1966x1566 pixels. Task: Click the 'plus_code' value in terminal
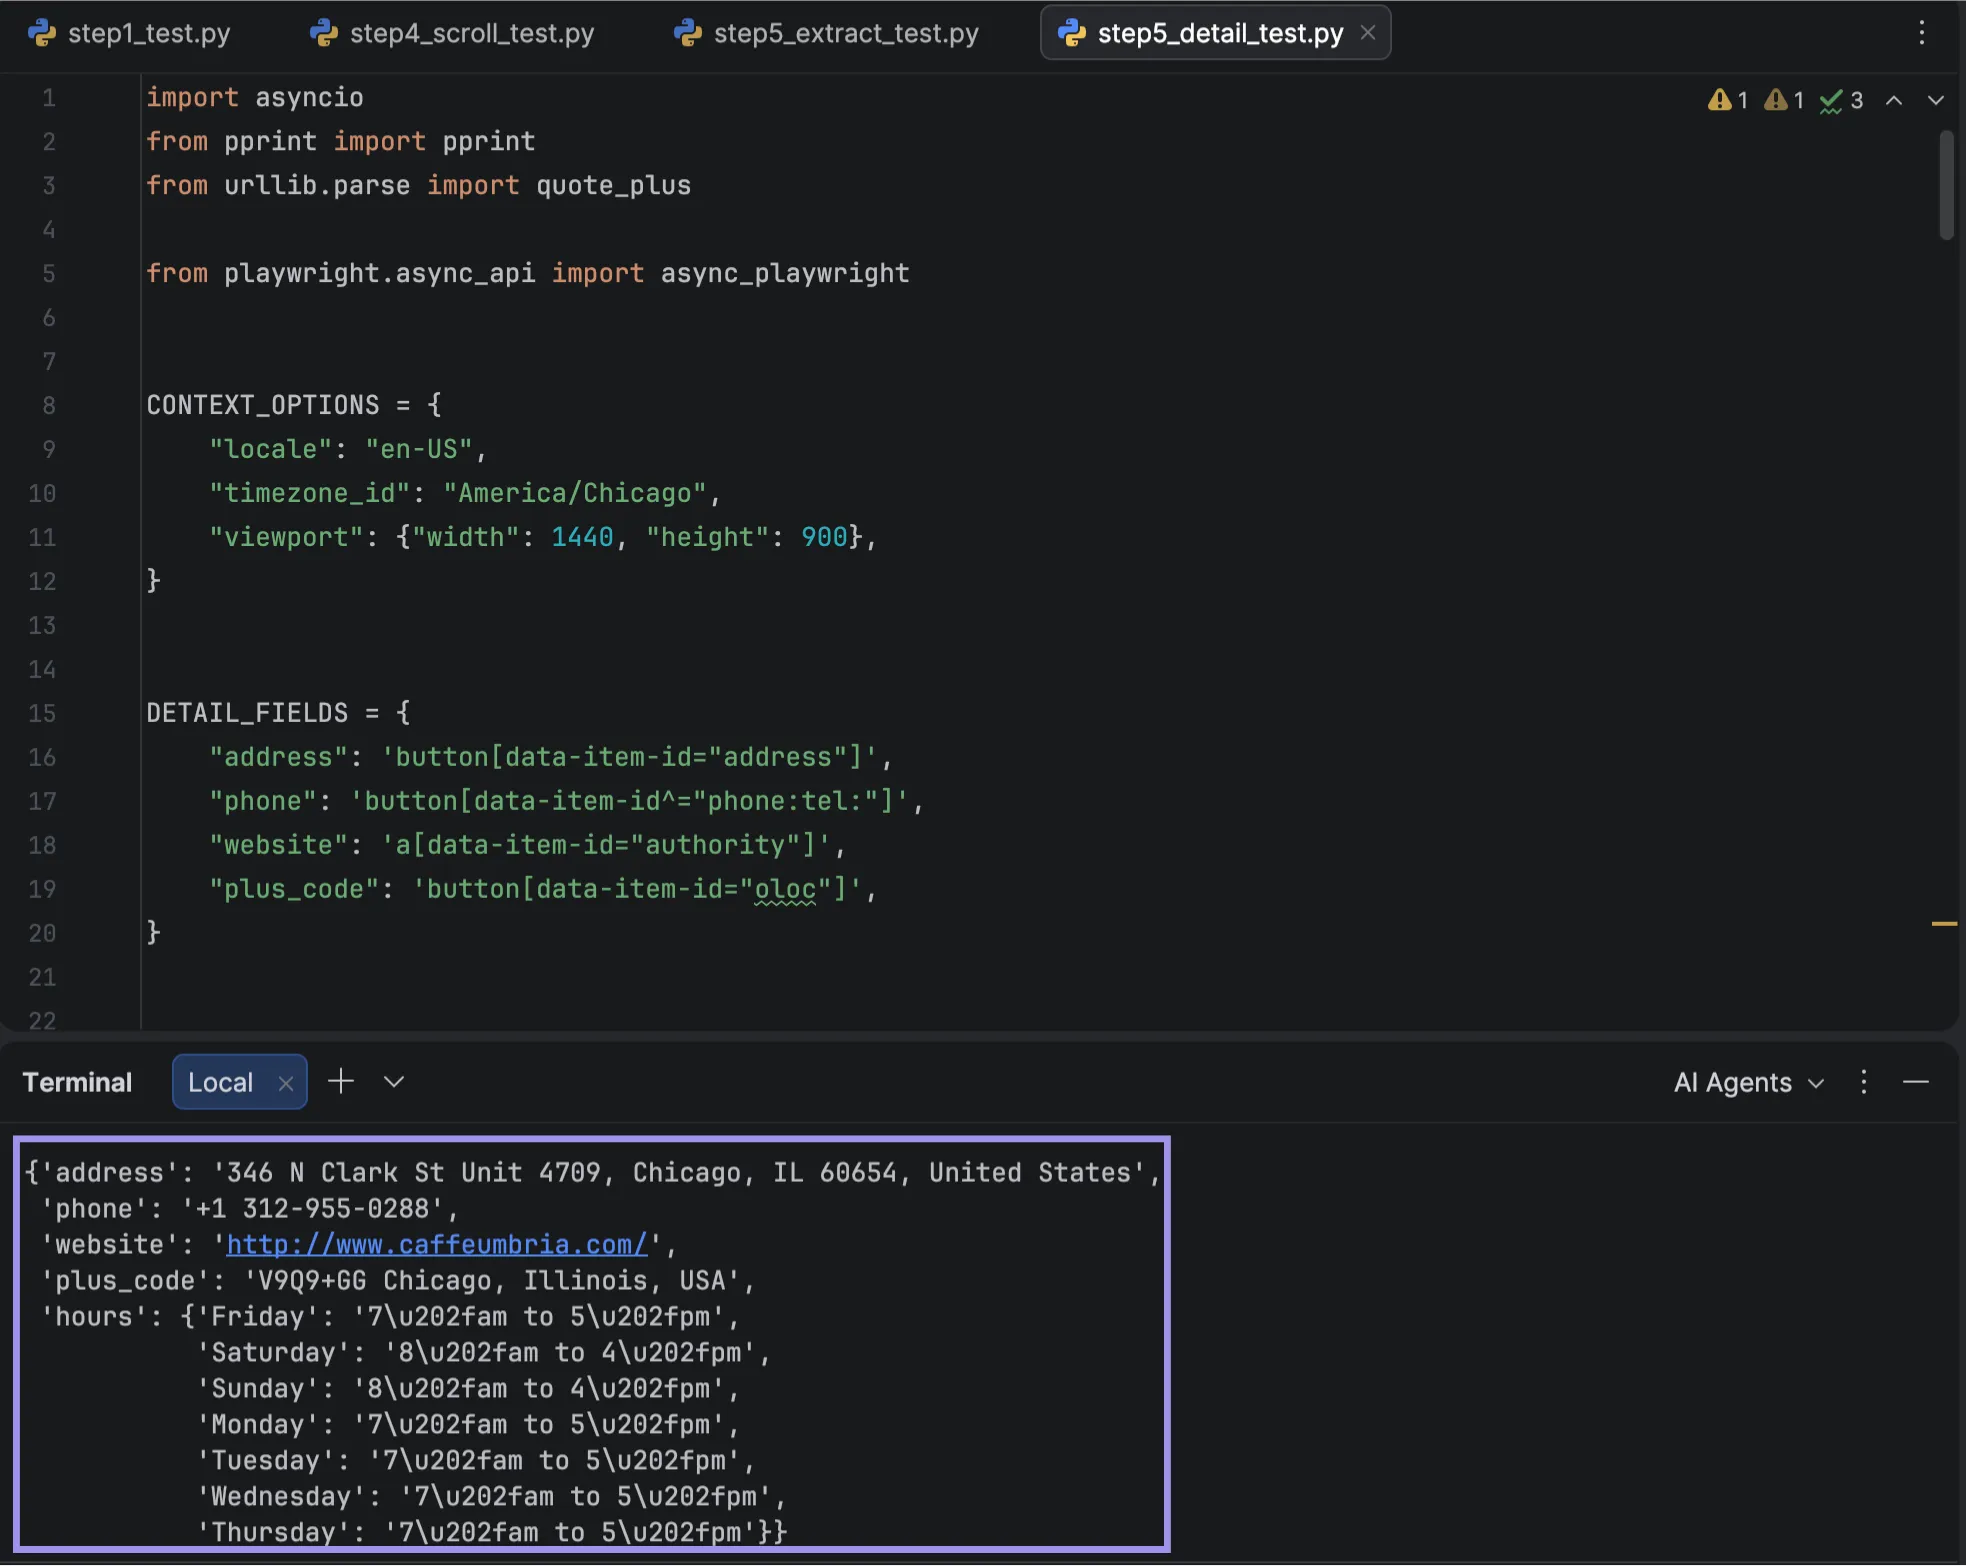(x=493, y=1280)
